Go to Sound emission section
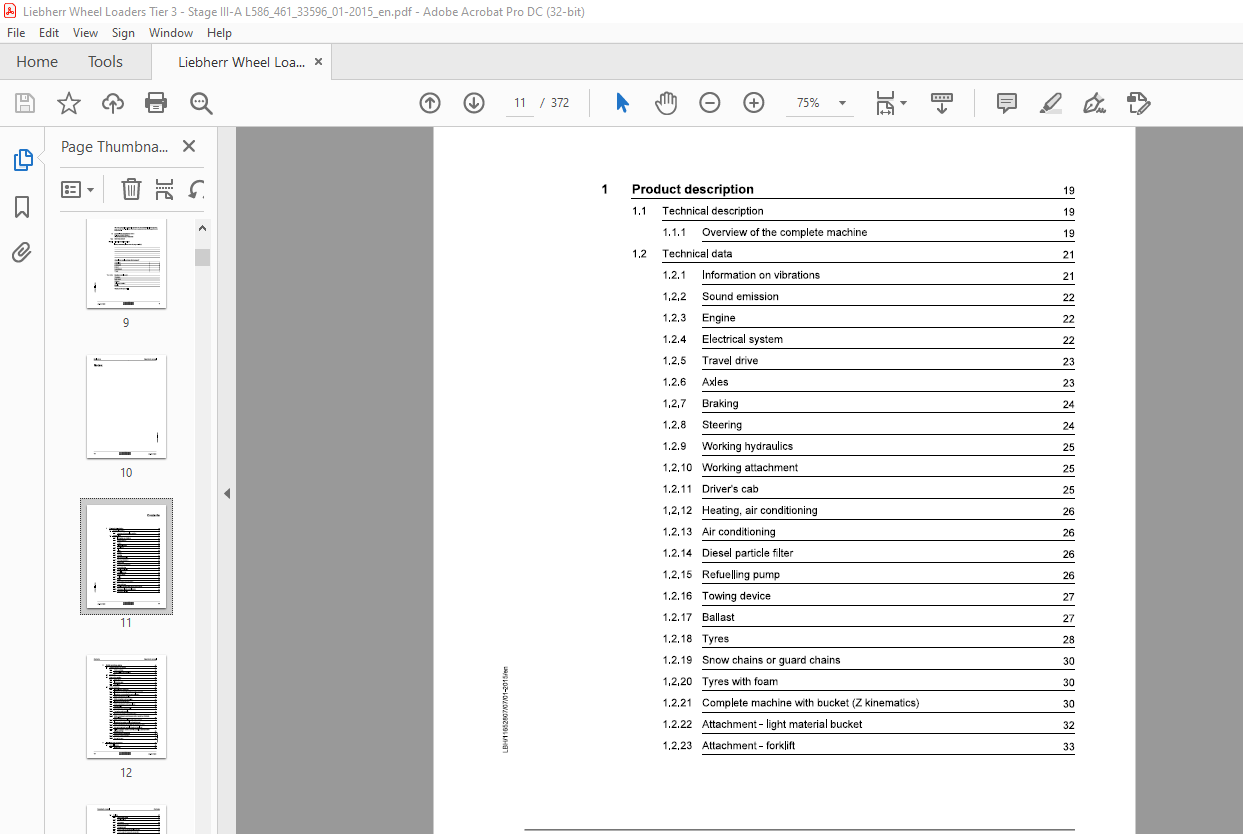The width and height of the screenshot is (1243, 834). tap(740, 297)
